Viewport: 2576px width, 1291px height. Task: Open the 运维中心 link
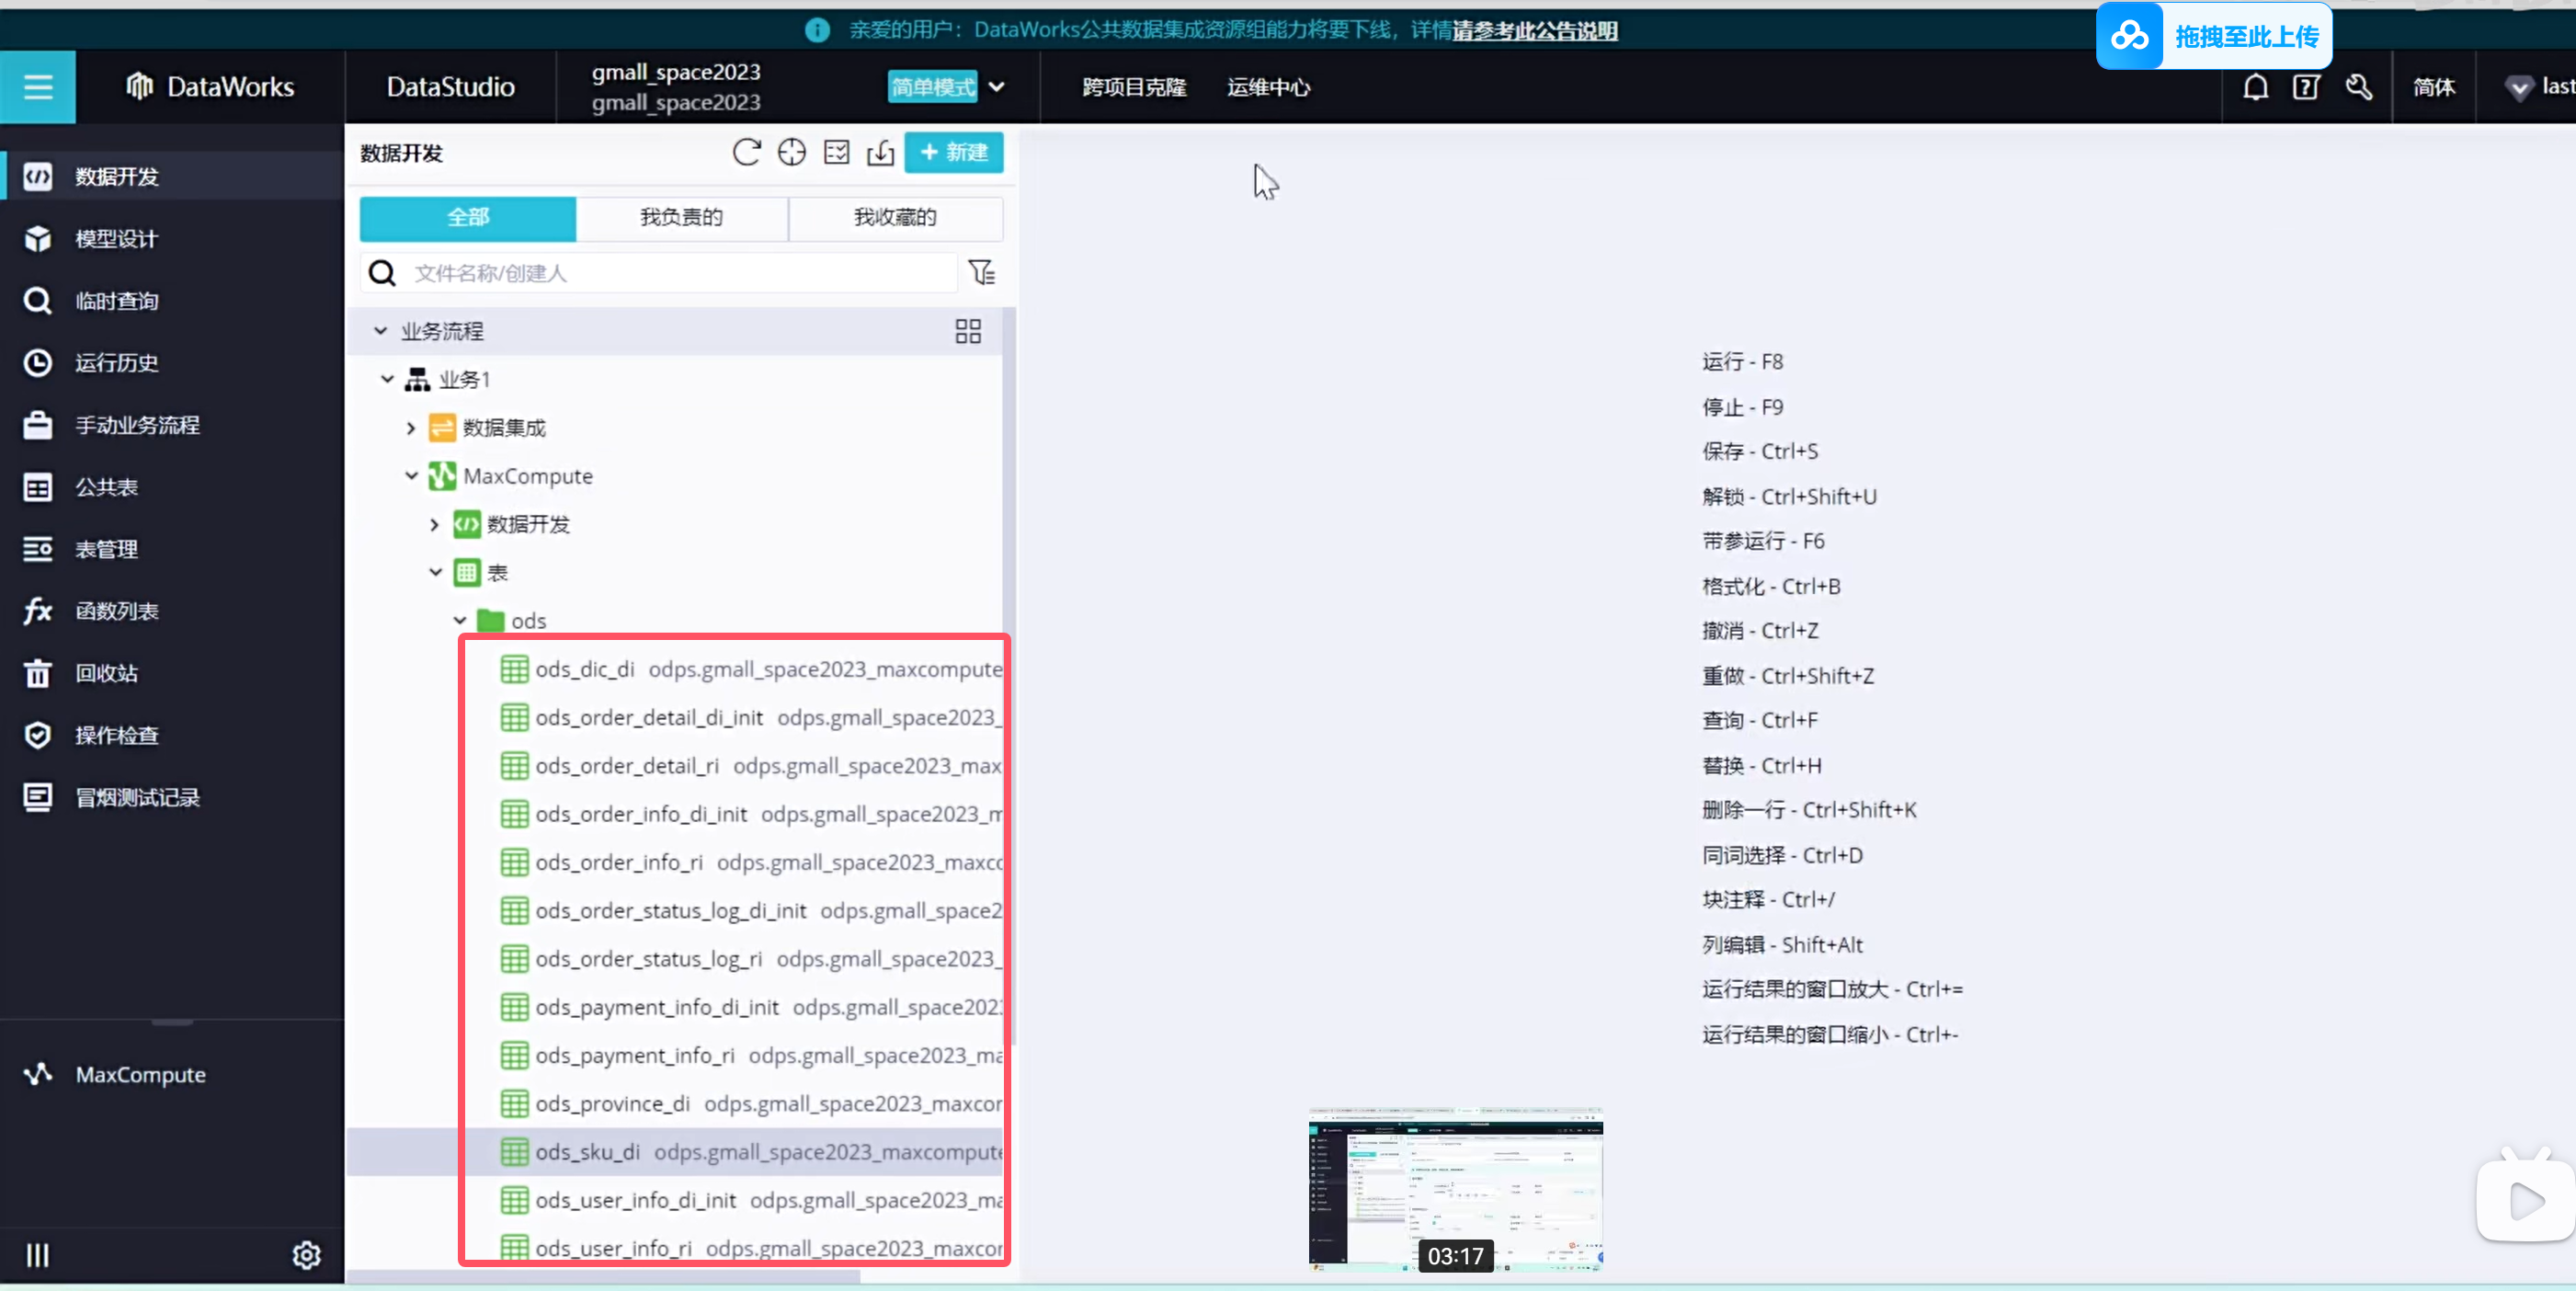(x=1268, y=87)
